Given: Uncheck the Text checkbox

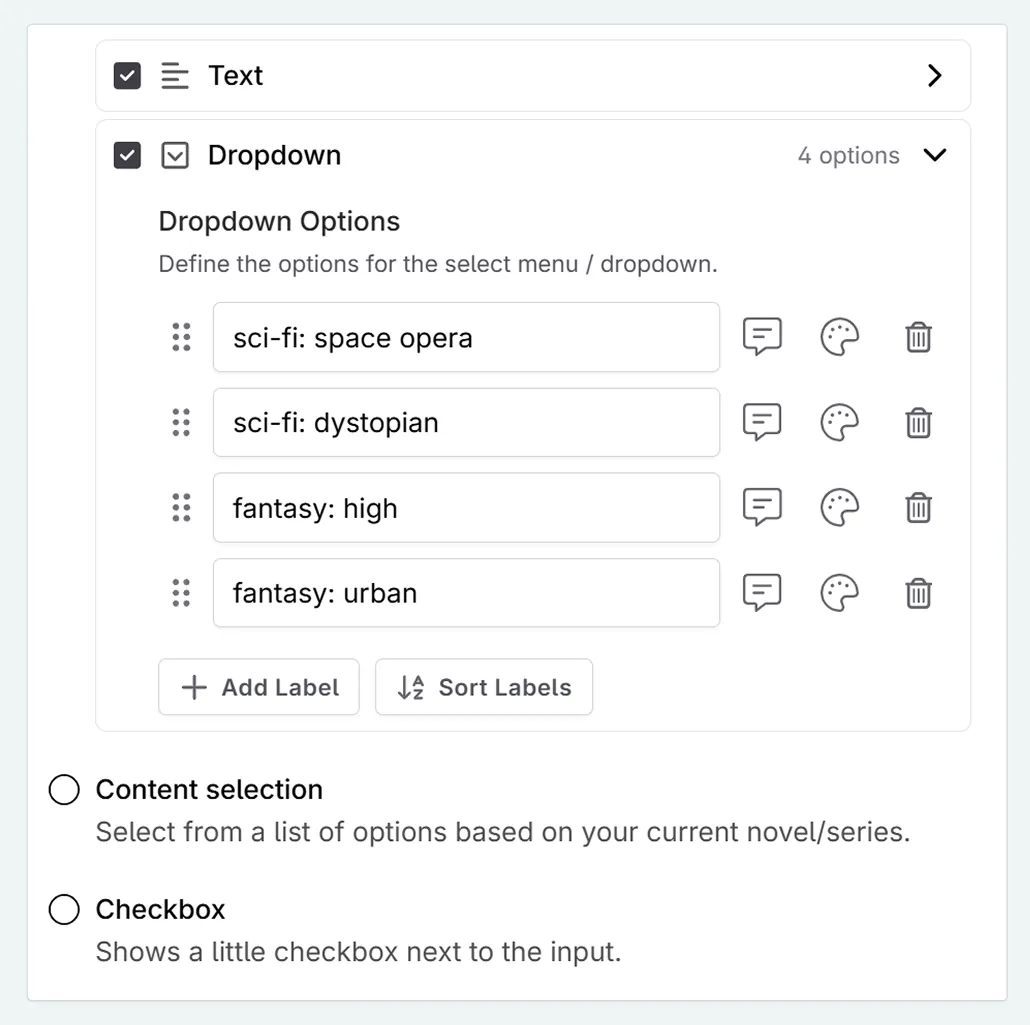Looking at the screenshot, I should pyautogui.click(x=127, y=76).
